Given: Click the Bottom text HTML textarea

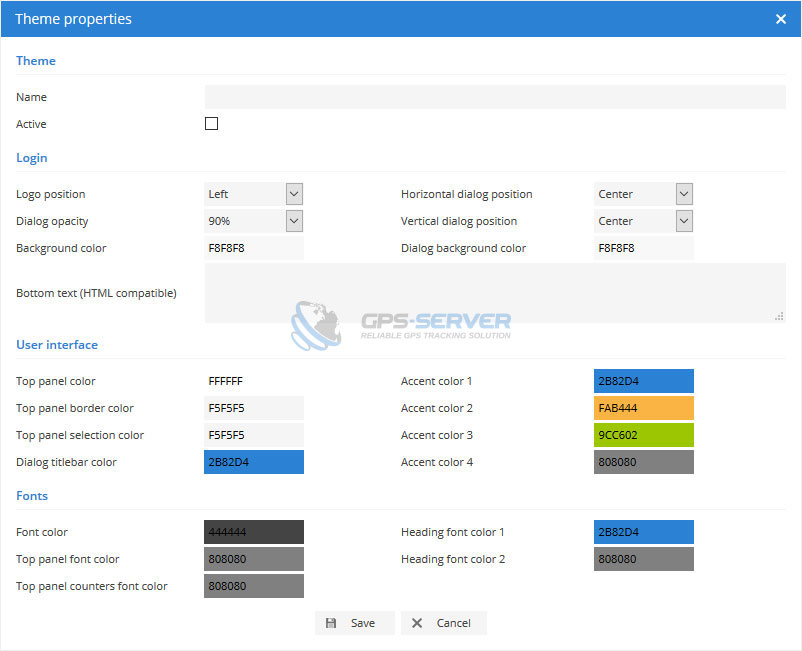Looking at the screenshot, I should [x=495, y=293].
